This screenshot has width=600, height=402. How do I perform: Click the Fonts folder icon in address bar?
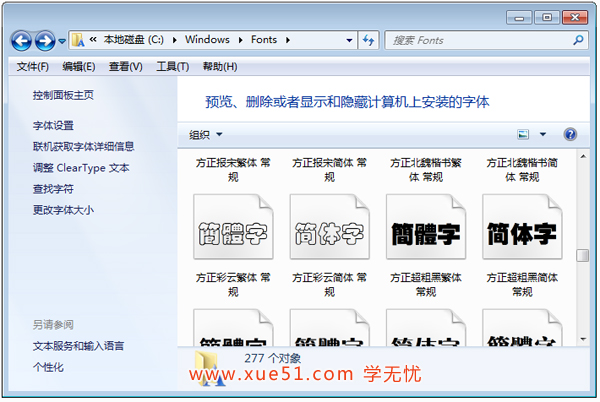coord(78,40)
